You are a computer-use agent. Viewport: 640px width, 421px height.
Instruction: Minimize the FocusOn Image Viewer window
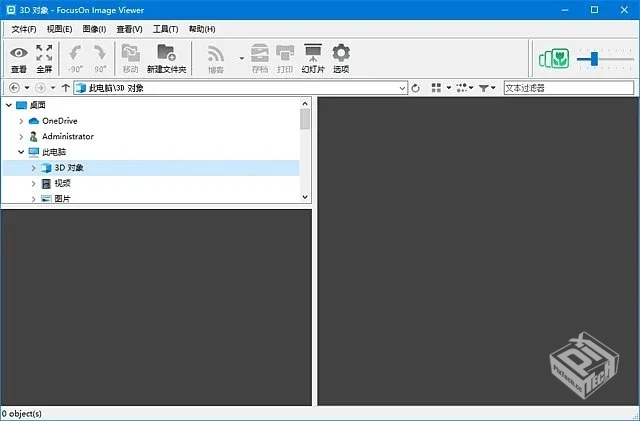[x=565, y=10]
